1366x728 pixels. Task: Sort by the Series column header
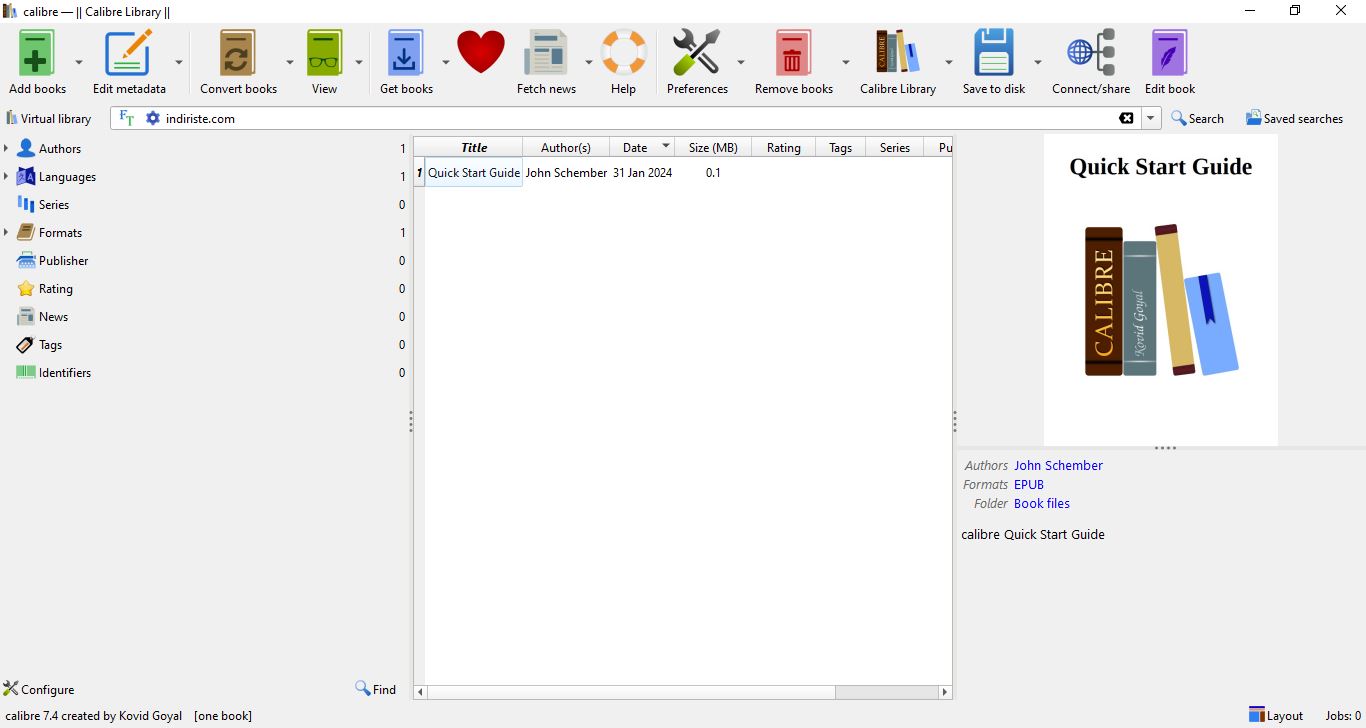[x=895, y=147]
